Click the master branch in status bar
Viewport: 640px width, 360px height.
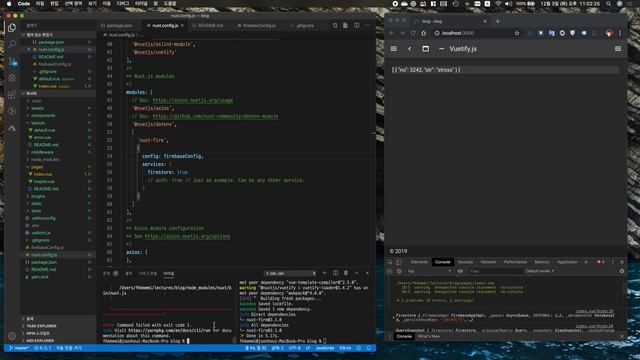pyautogui.click(x=19, y=348)
